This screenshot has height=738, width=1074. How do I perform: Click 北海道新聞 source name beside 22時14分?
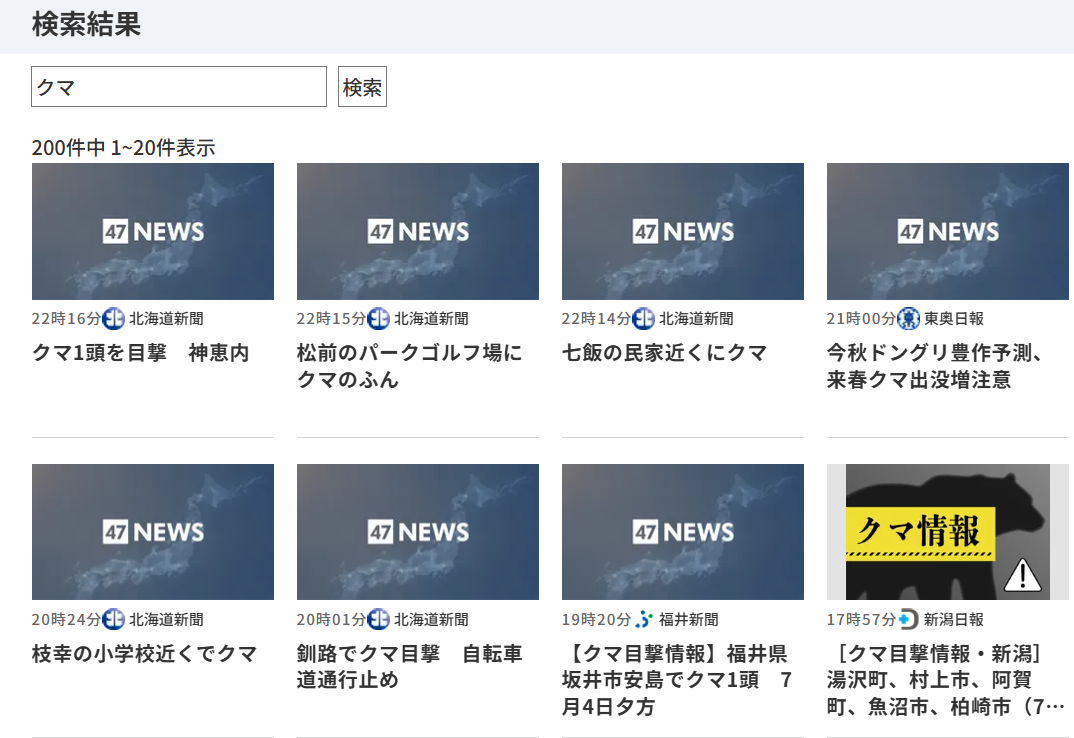click(697, 319)
